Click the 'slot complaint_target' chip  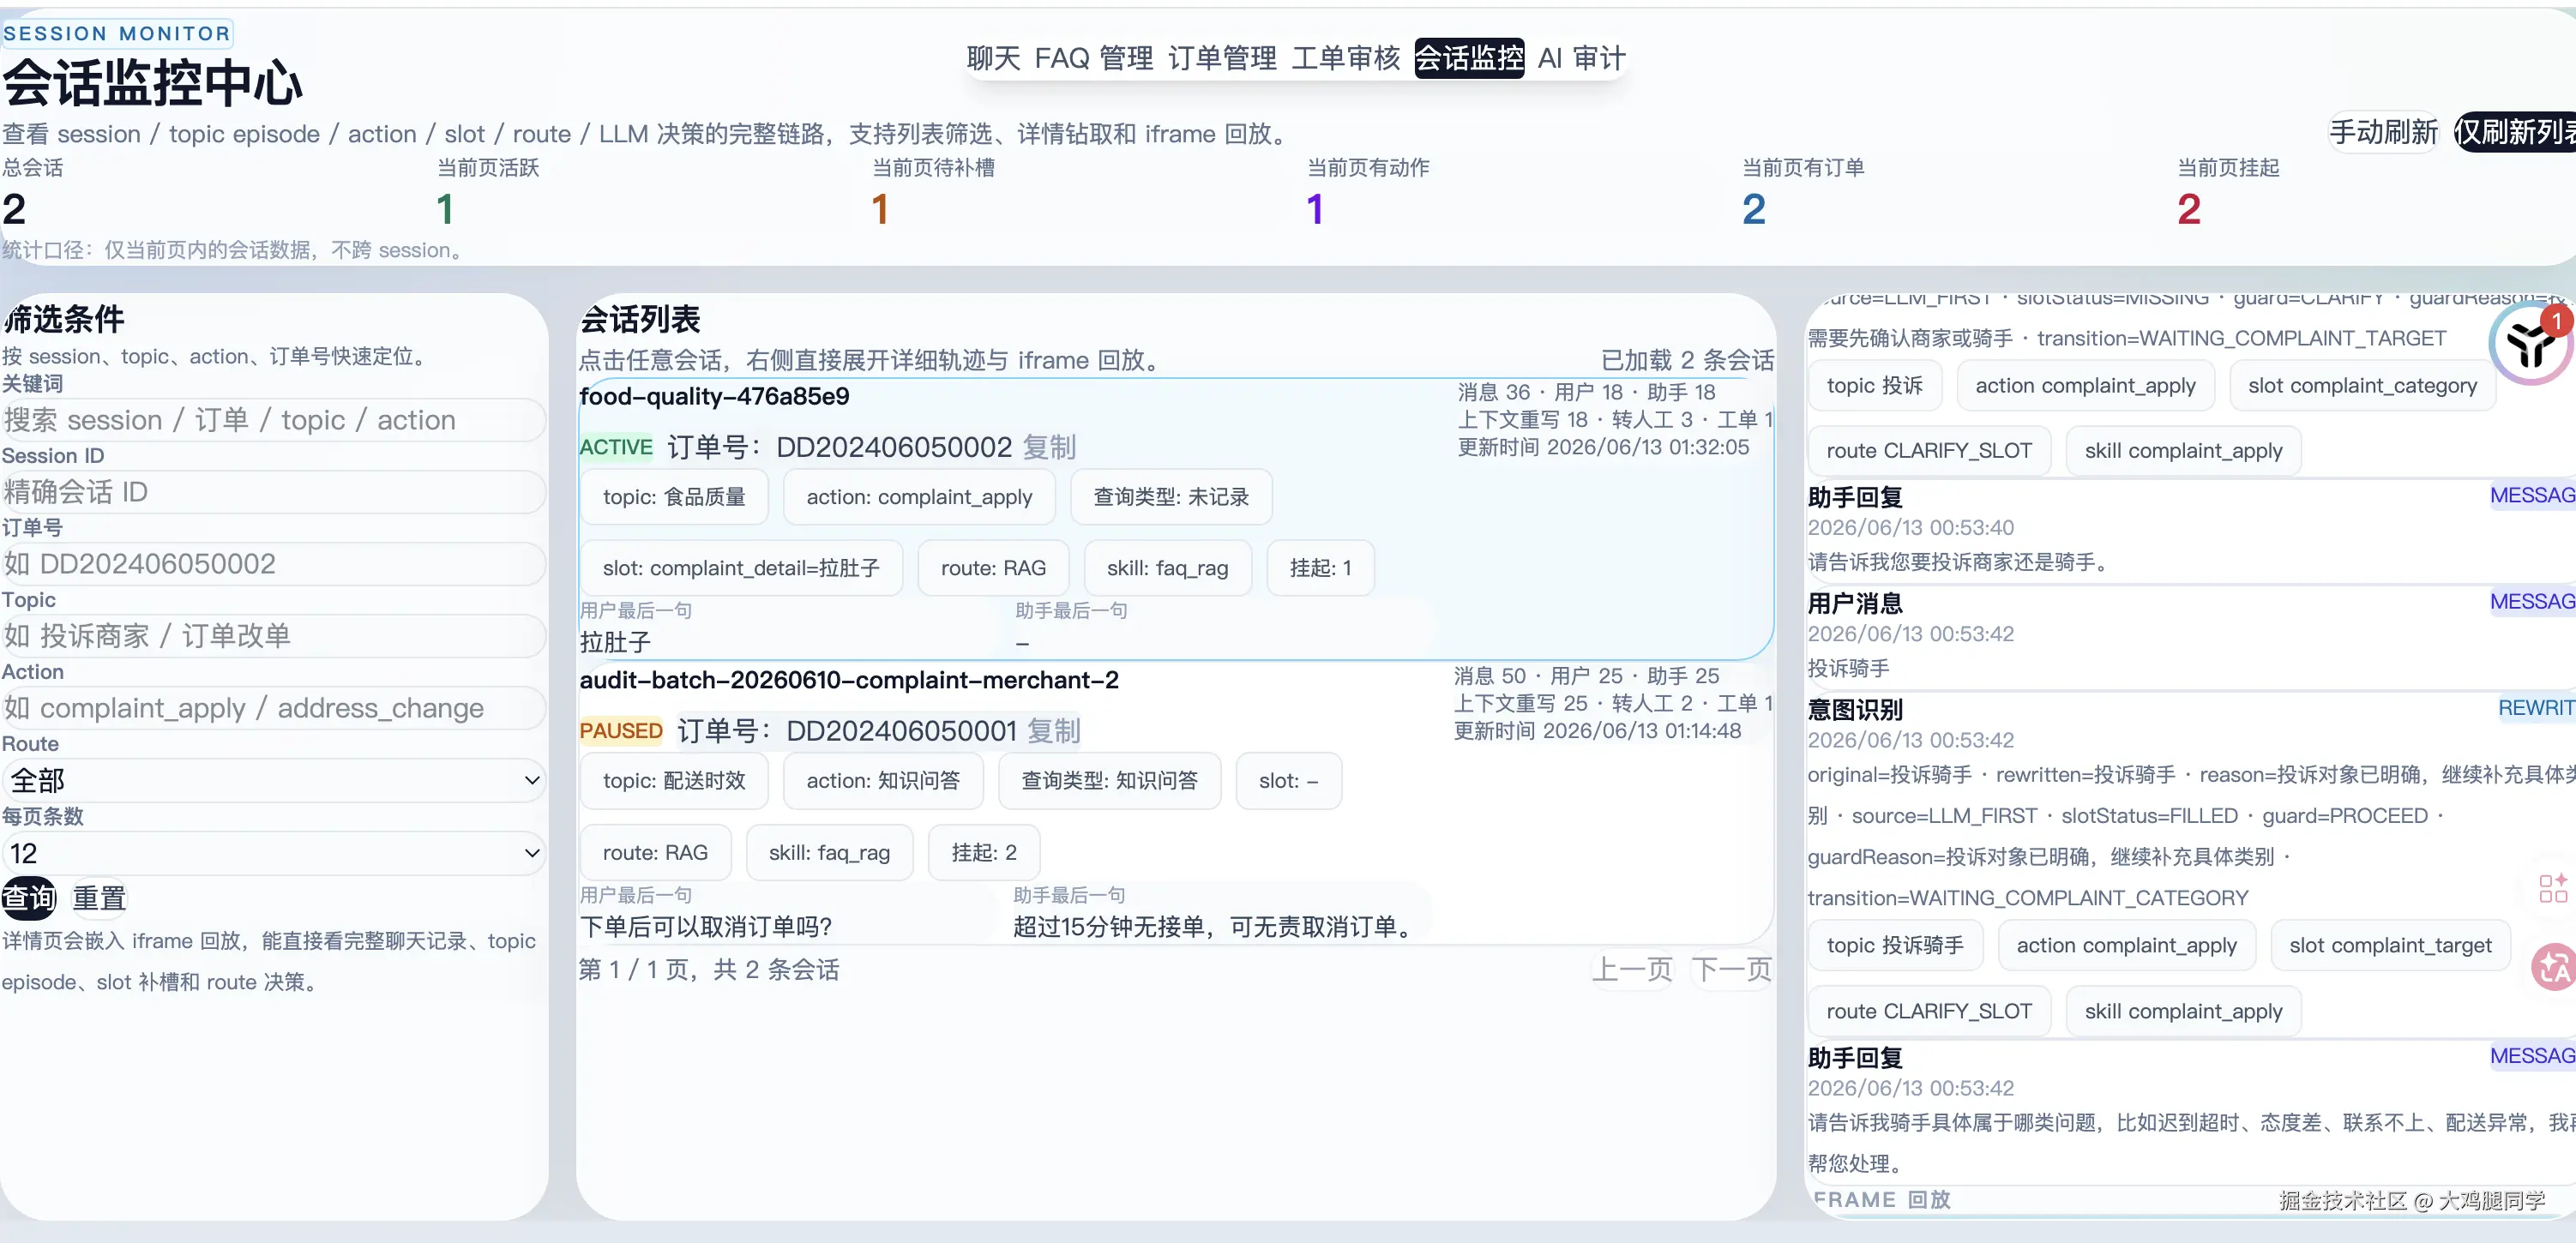click(2390, 945)
